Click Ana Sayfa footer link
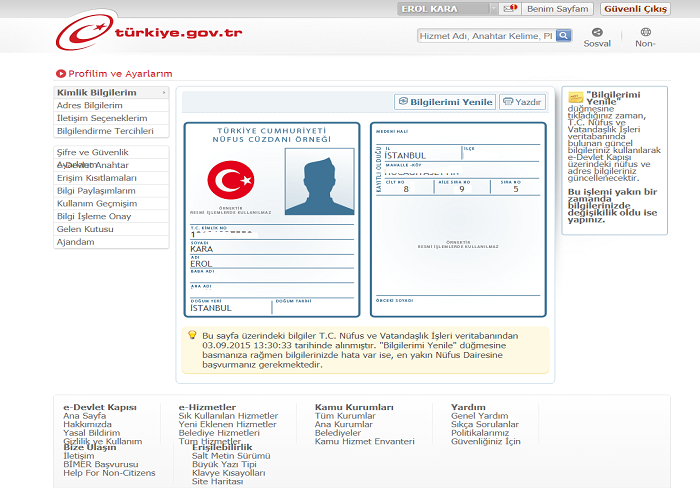This screenshot has height=488, width=700. [84, 416]
